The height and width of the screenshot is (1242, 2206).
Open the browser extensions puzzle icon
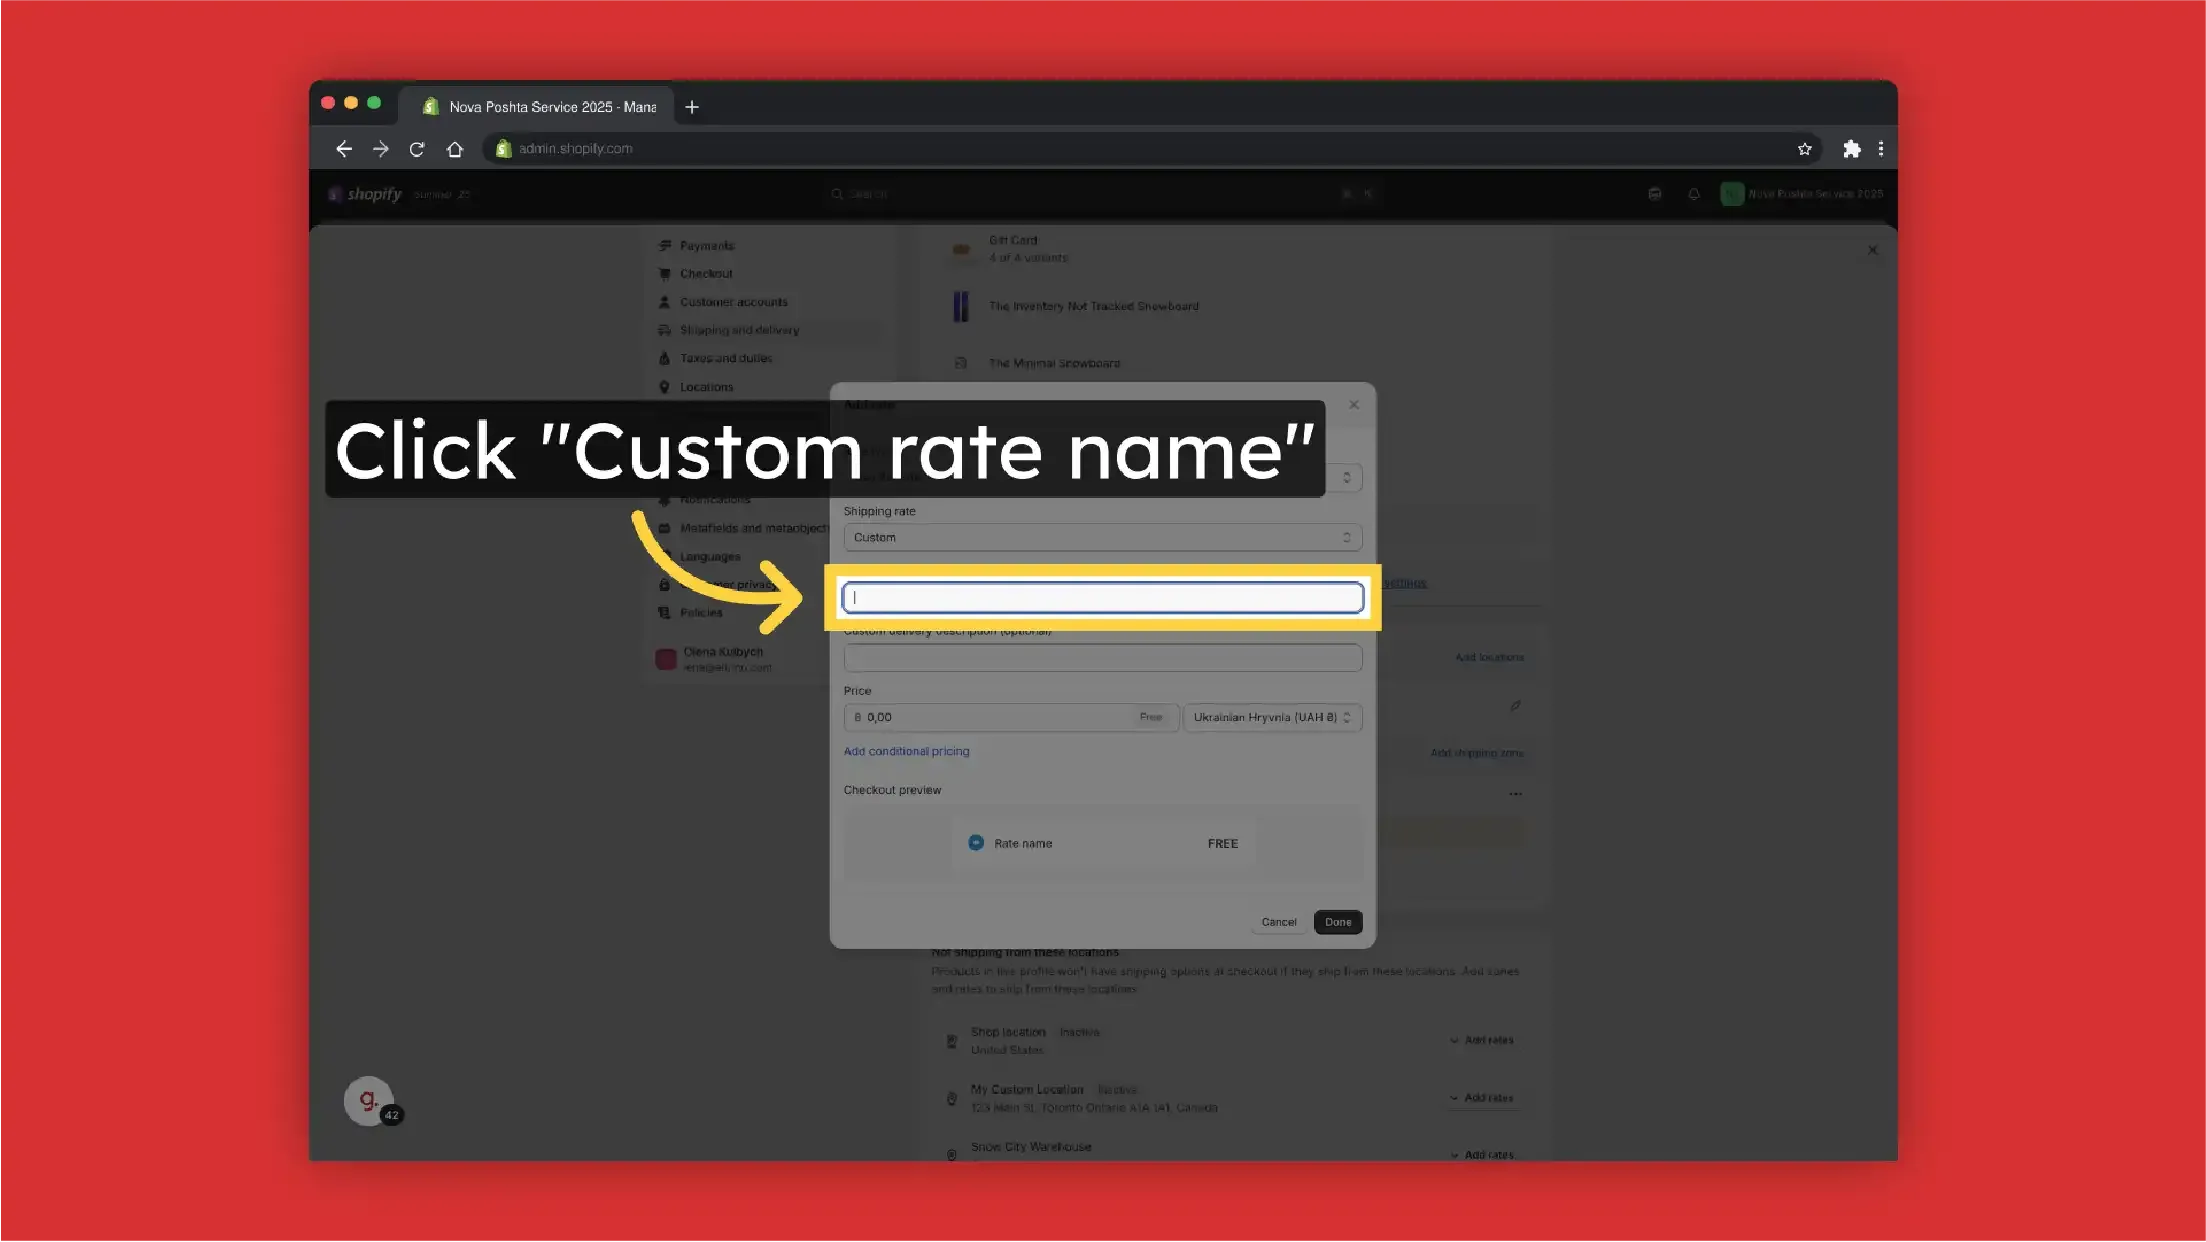click(1851, 149)
